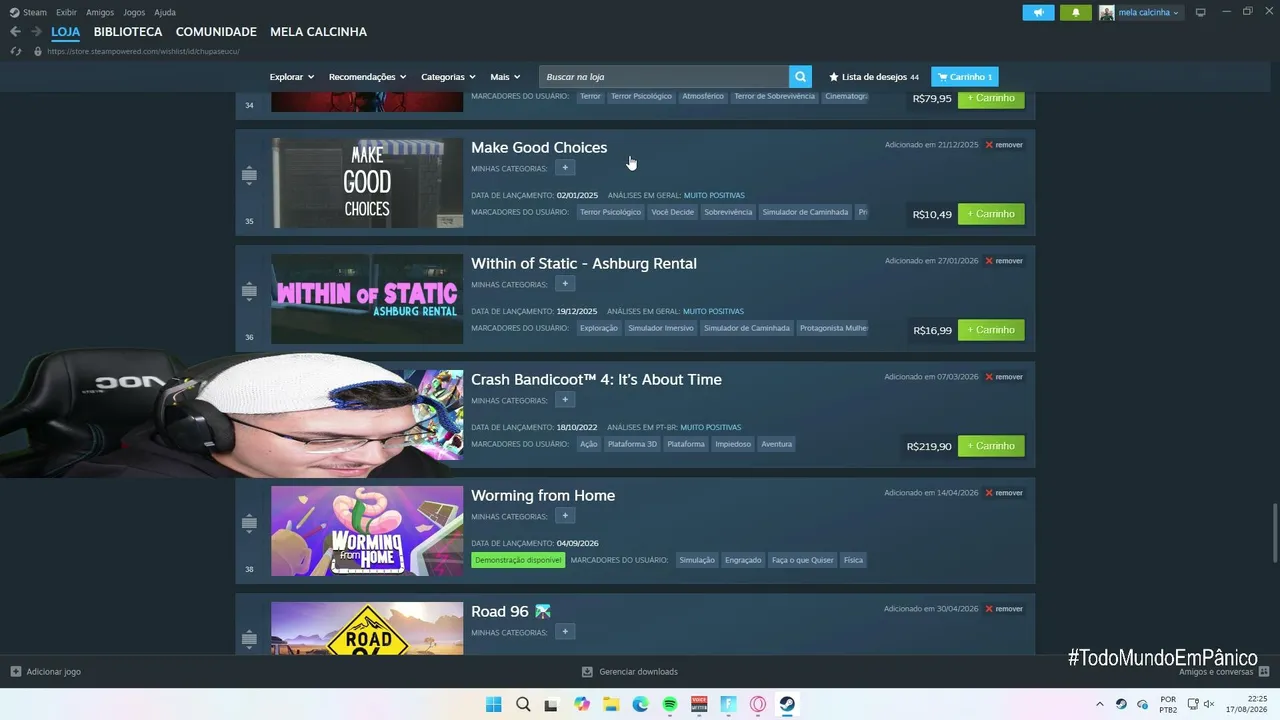Launch Copilot from the taskbar
The image size is (1280, 720).
point(582,704)
